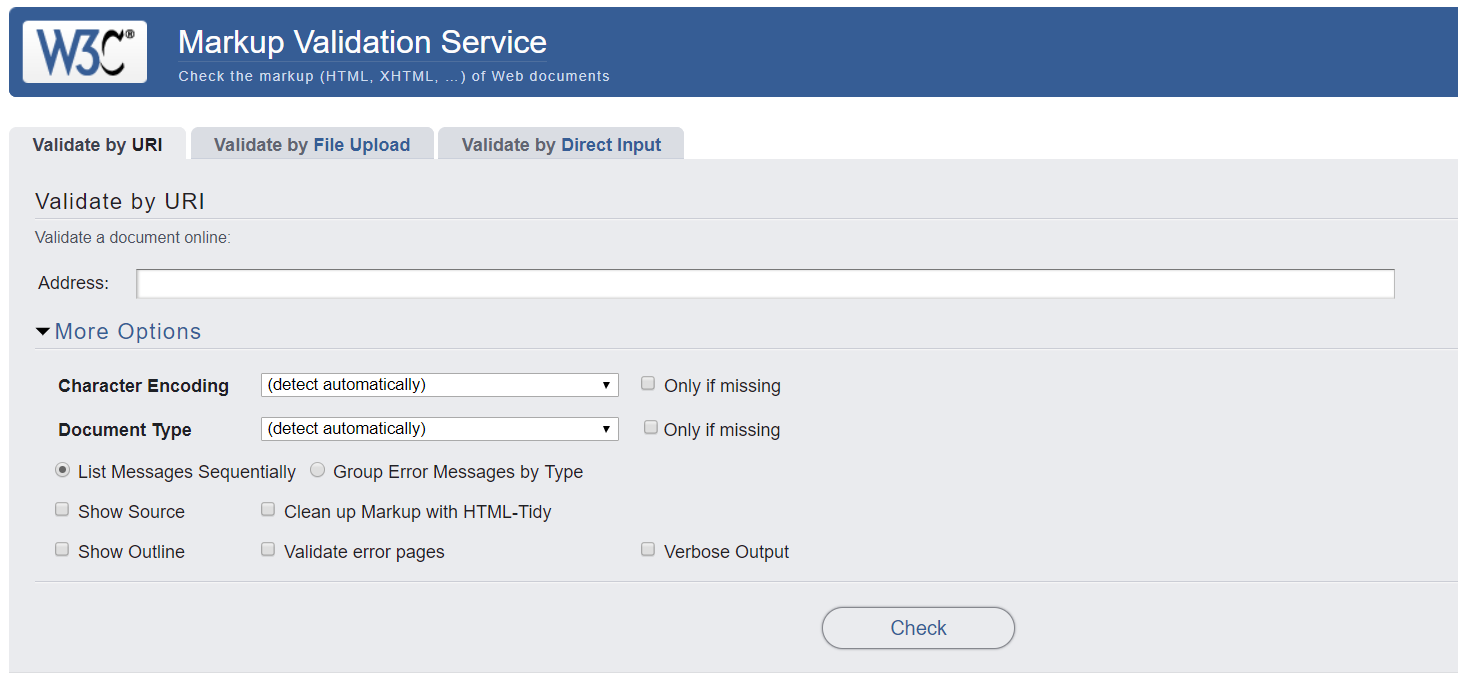Switch to the Validate by File Upload tab
1458x680 pixels.
pos(311,143)
